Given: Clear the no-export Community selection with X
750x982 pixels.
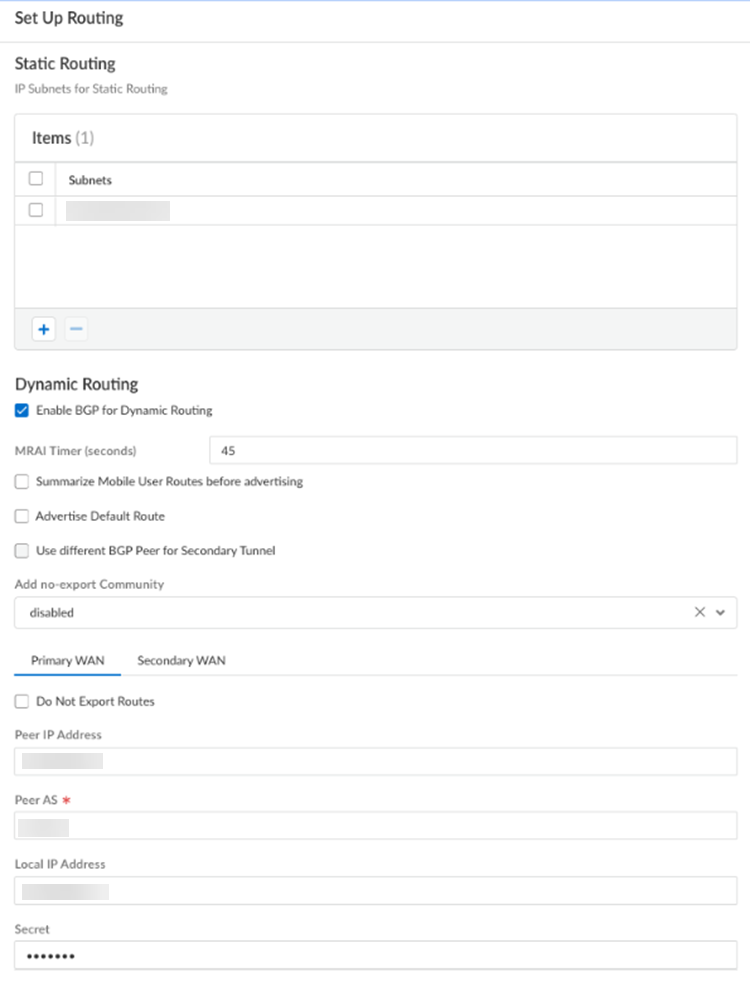Looking at the screenshot, I should tap(700, 612).
